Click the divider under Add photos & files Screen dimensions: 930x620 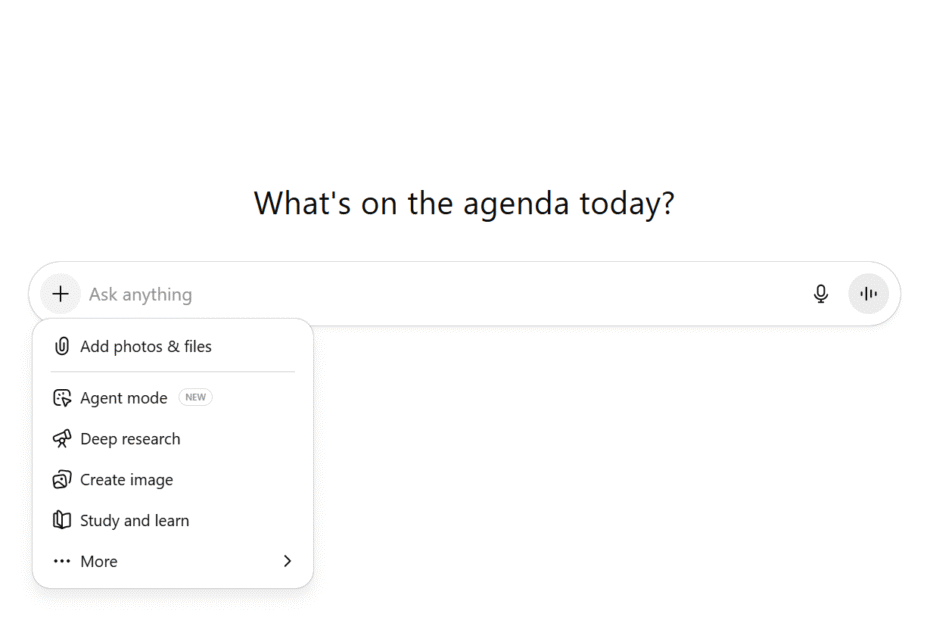tap(173, 372)
